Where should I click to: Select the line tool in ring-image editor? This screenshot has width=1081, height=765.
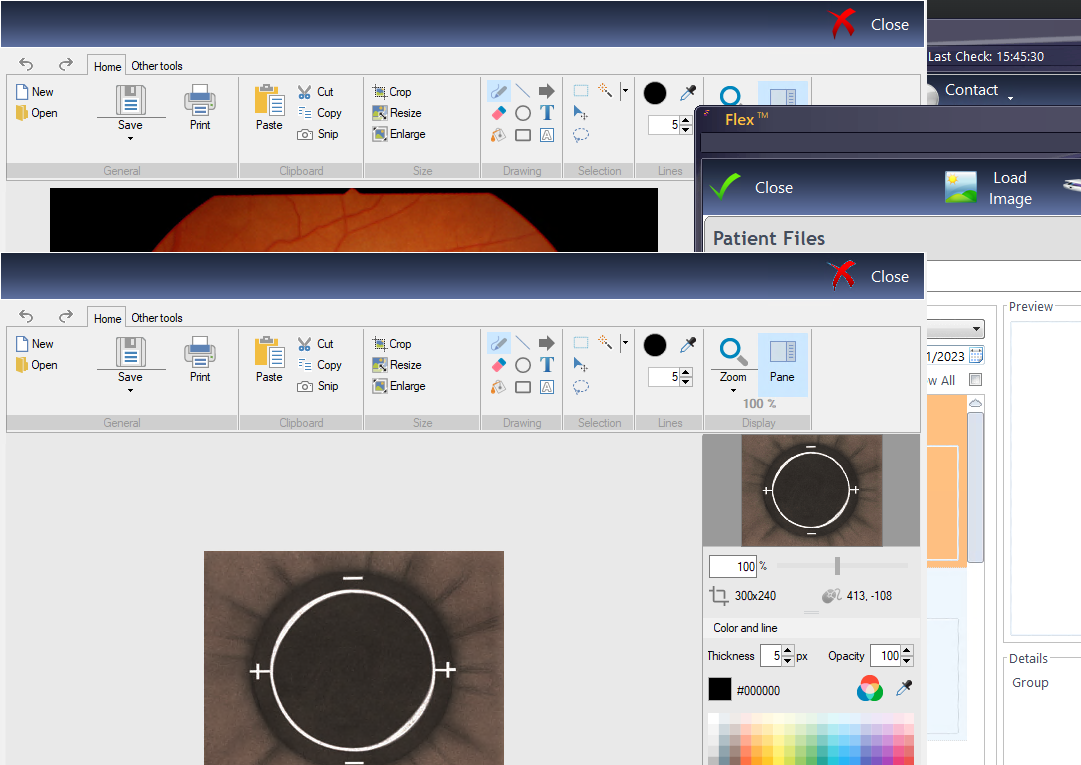tap(523, 343)
